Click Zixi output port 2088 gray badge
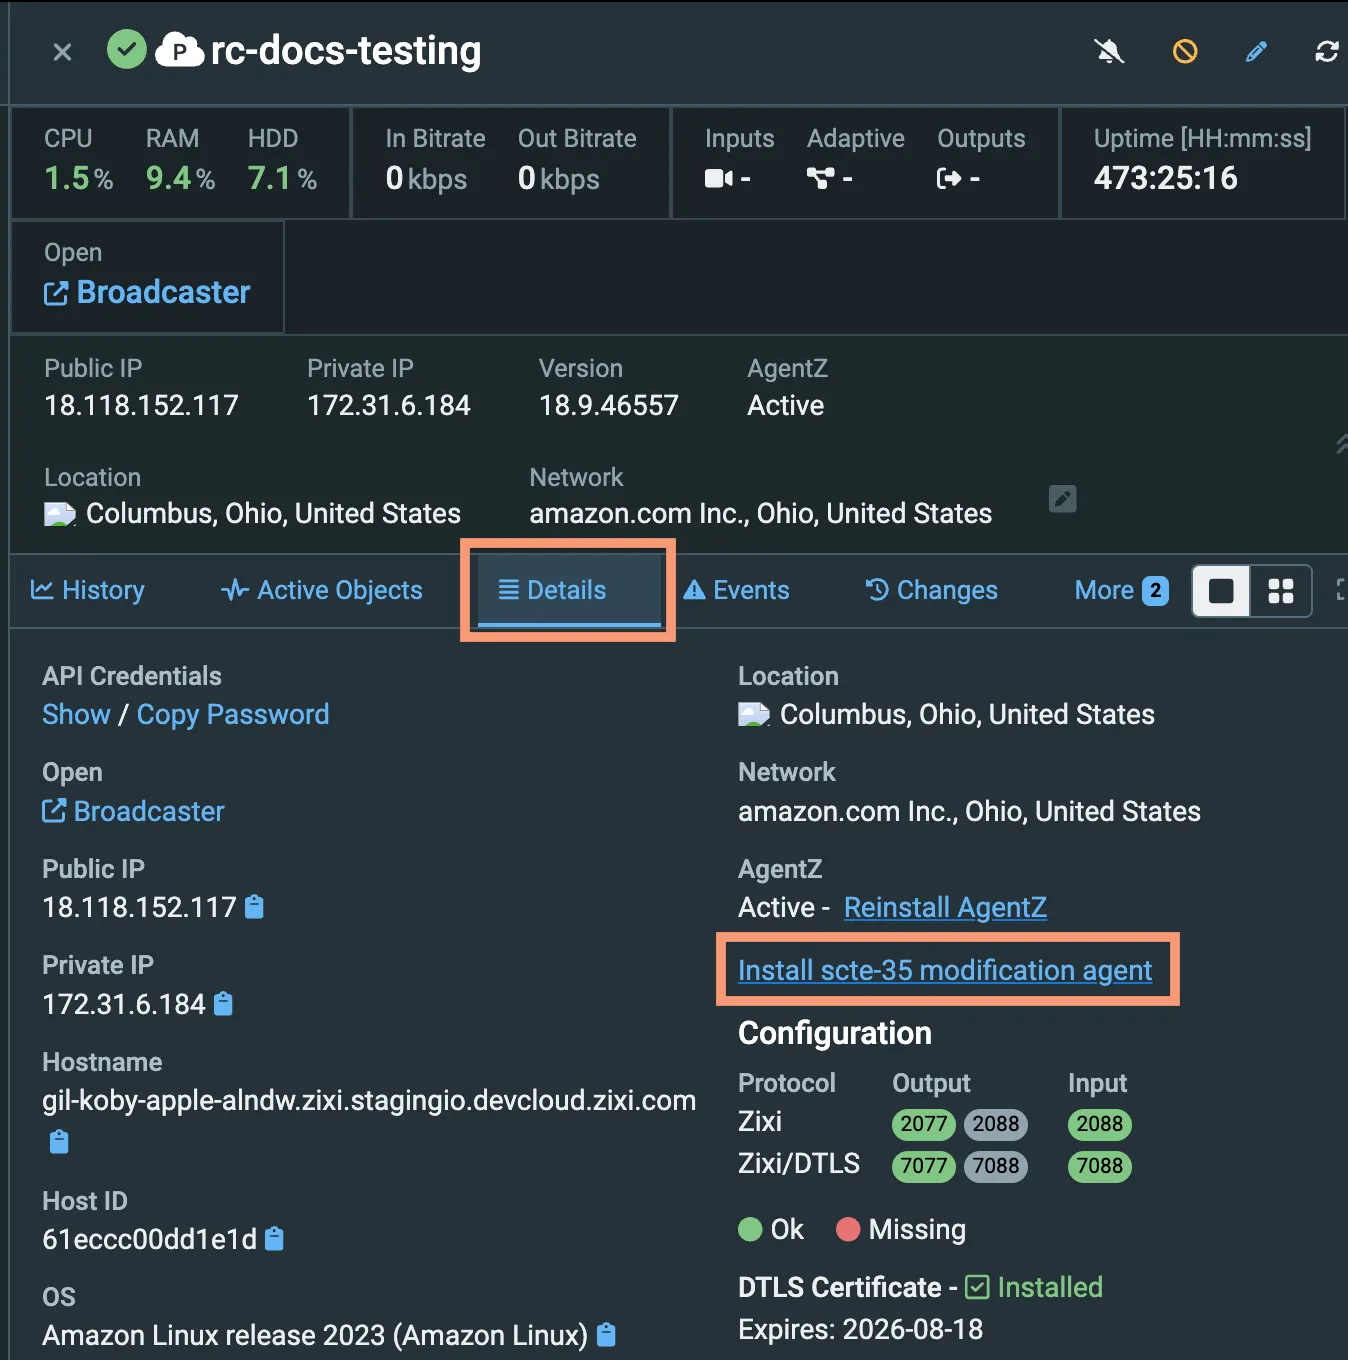 [996, 1124]
